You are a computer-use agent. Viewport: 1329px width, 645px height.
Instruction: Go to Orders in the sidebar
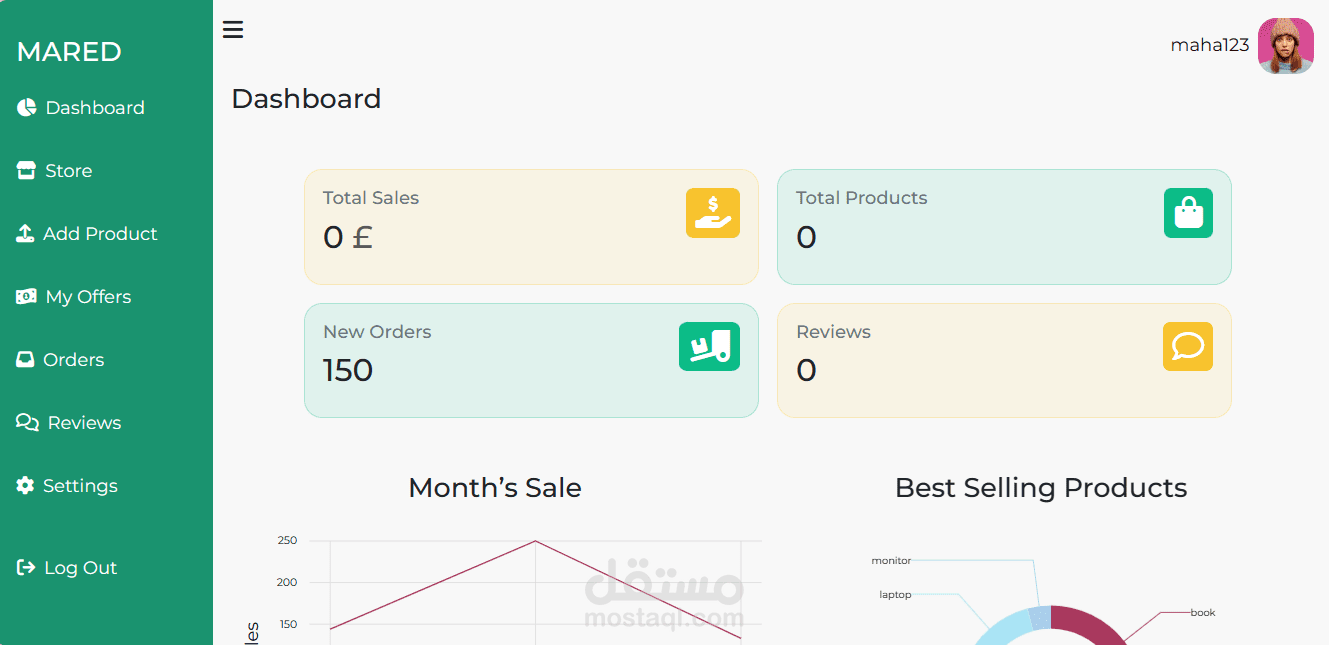pyautogui.click(x=73, y=360)
